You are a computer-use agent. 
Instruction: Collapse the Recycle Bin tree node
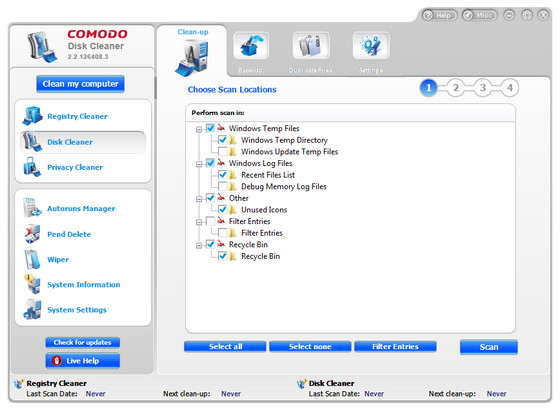pos(199,245)
